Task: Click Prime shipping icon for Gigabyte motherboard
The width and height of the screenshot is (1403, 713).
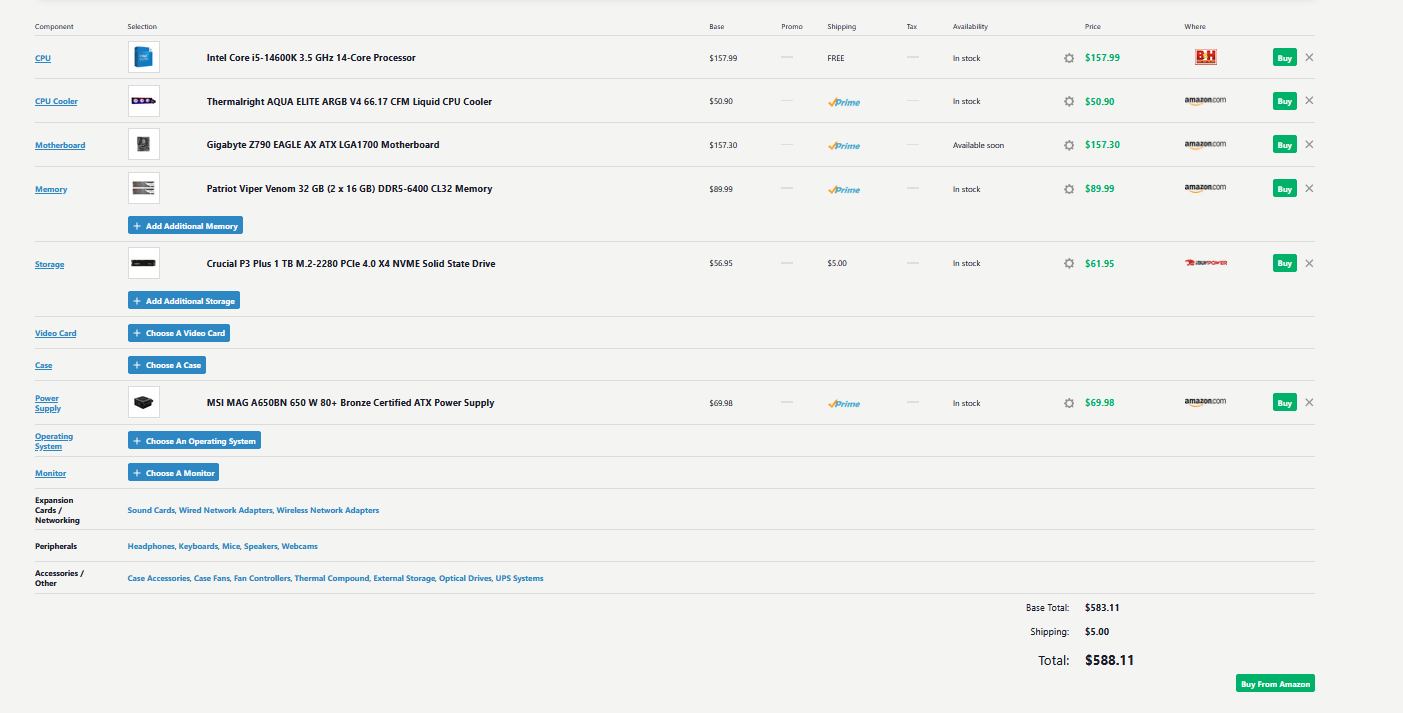Action: coord(843,146)
